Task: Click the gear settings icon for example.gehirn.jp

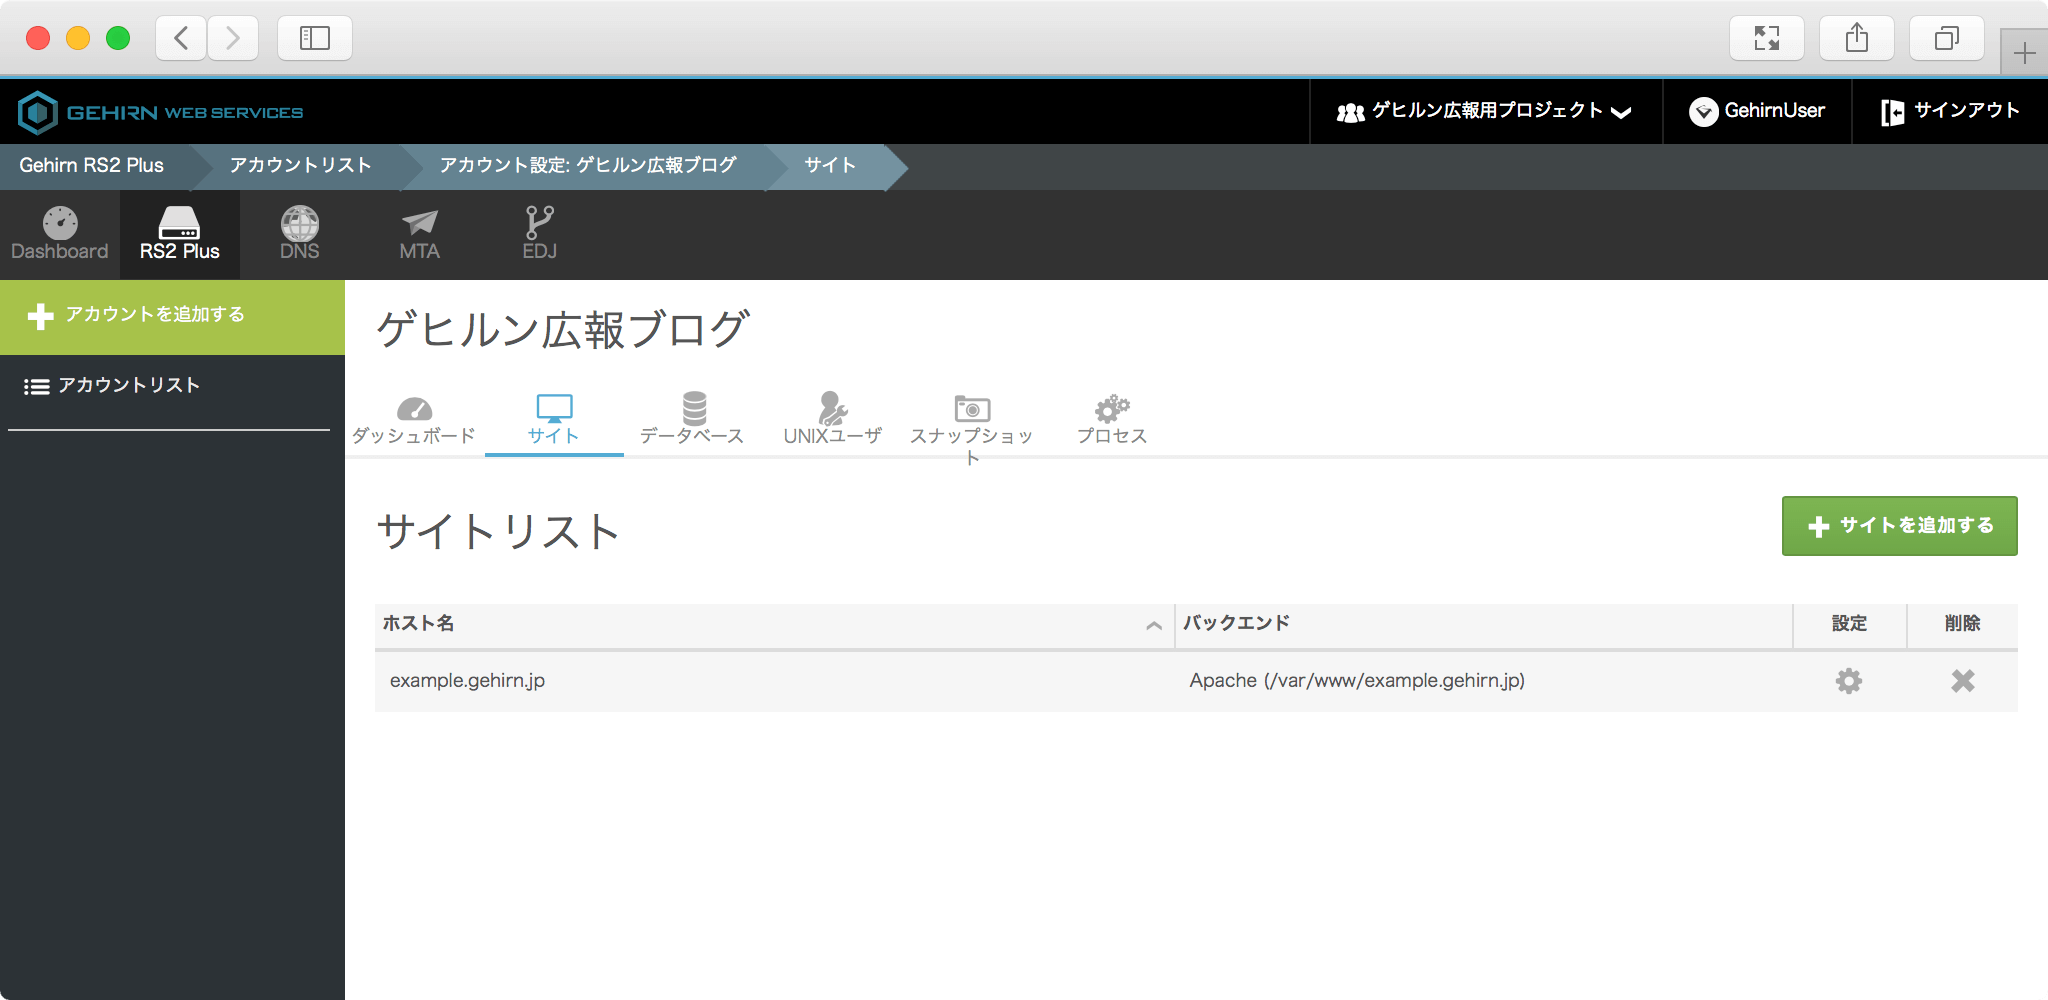Action: [1849, 681]
